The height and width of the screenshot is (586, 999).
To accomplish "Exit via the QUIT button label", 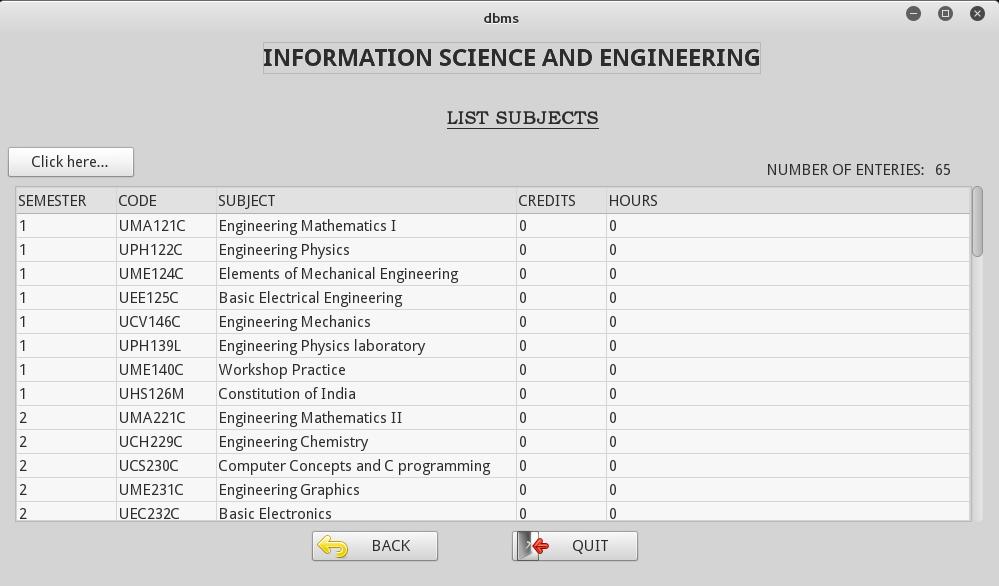I will pos(590,546).
